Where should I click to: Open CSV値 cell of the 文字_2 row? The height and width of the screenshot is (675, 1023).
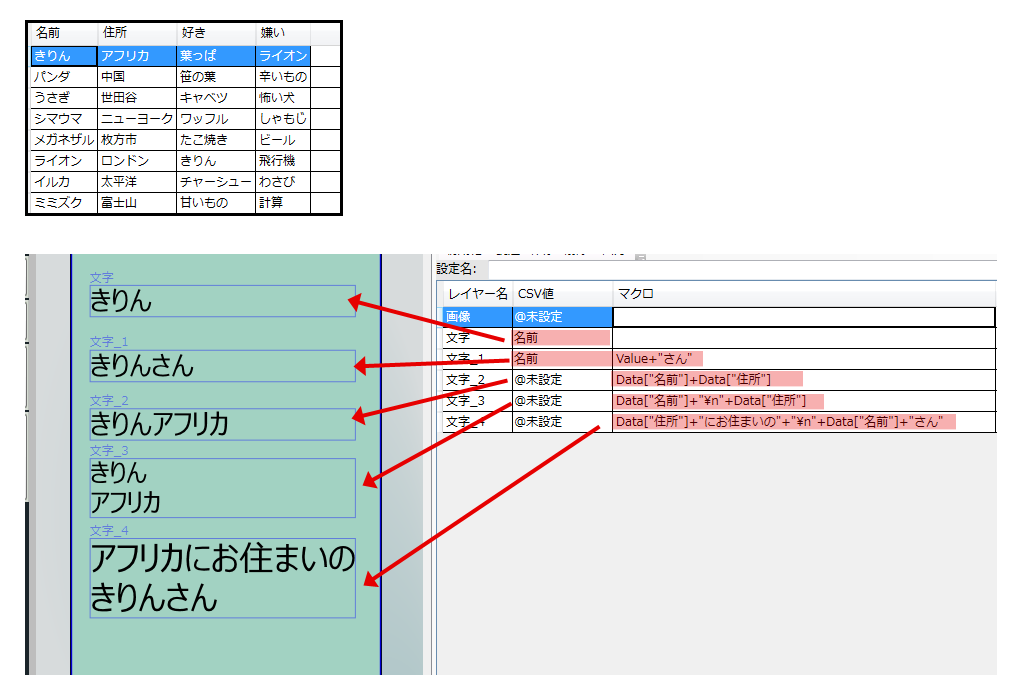tap(561, 380)
